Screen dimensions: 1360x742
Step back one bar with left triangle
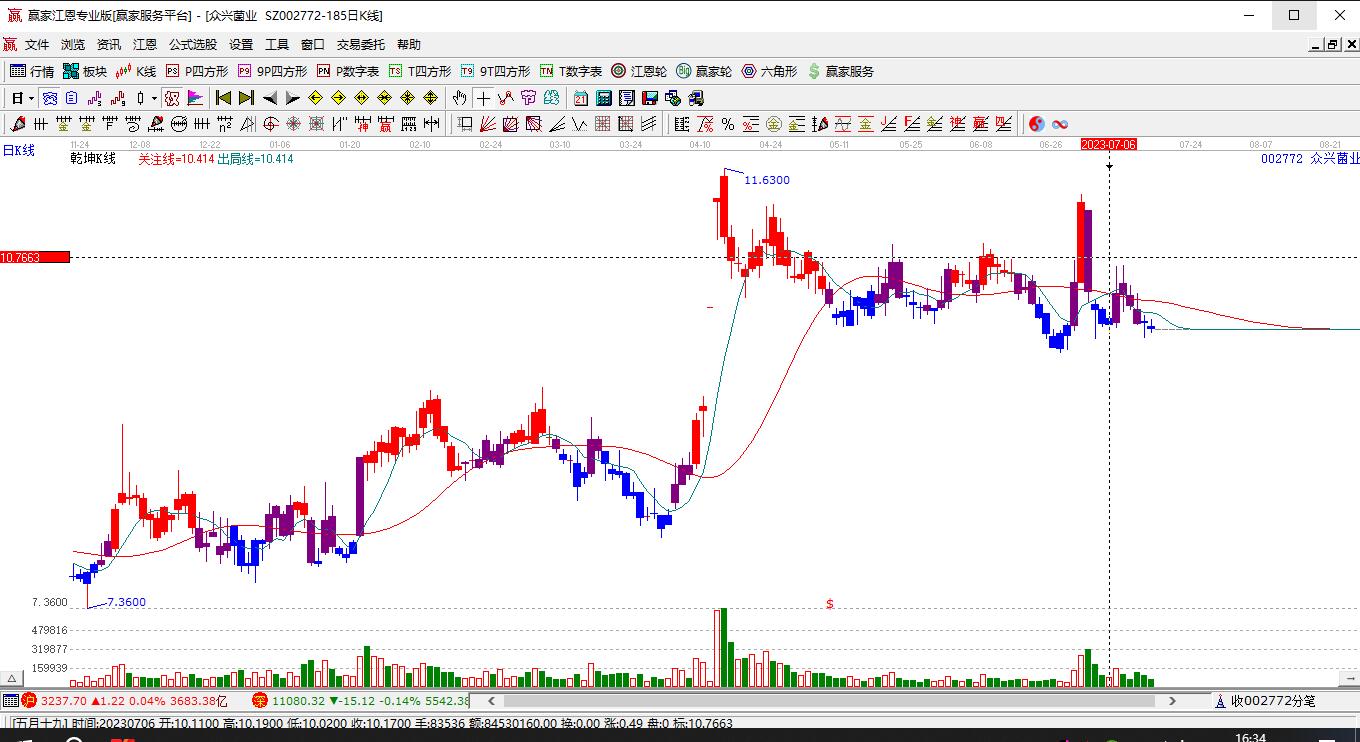tap(270, 98)
